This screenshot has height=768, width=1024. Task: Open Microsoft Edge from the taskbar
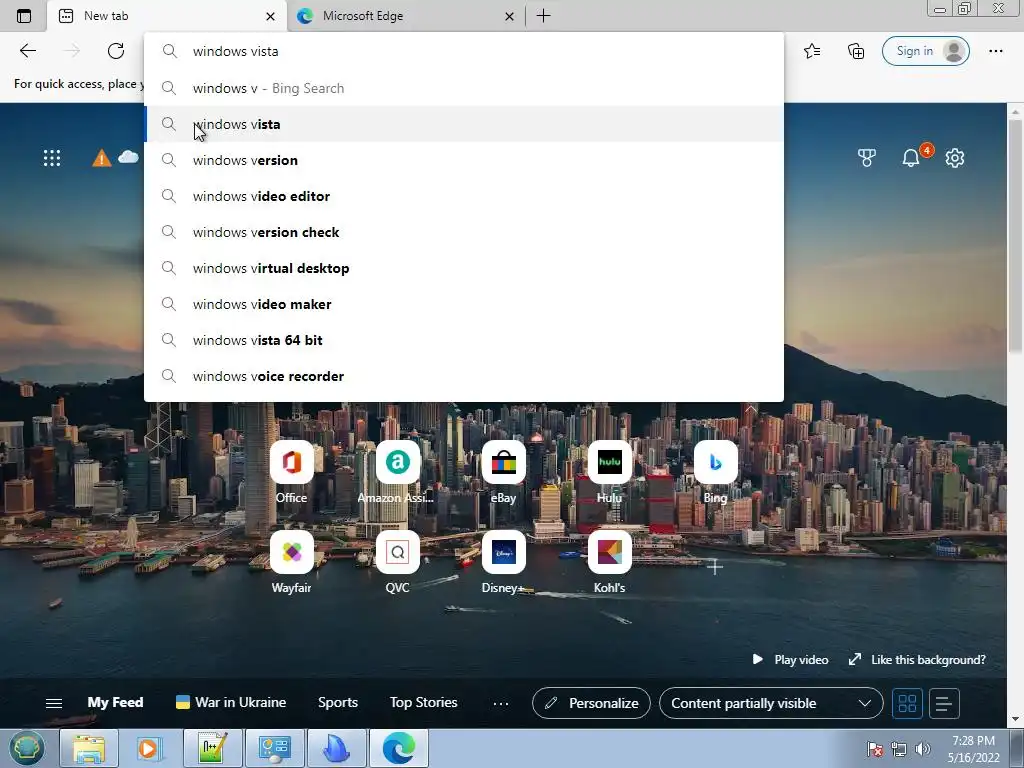(399, 748)
